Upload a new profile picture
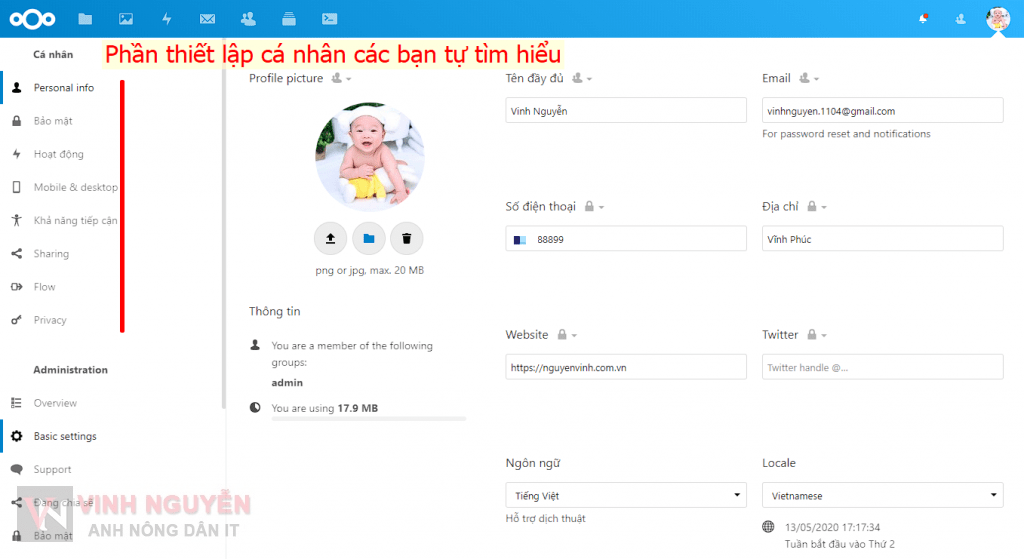Viewport: 1024px width, 559px height. pos(330,238)
